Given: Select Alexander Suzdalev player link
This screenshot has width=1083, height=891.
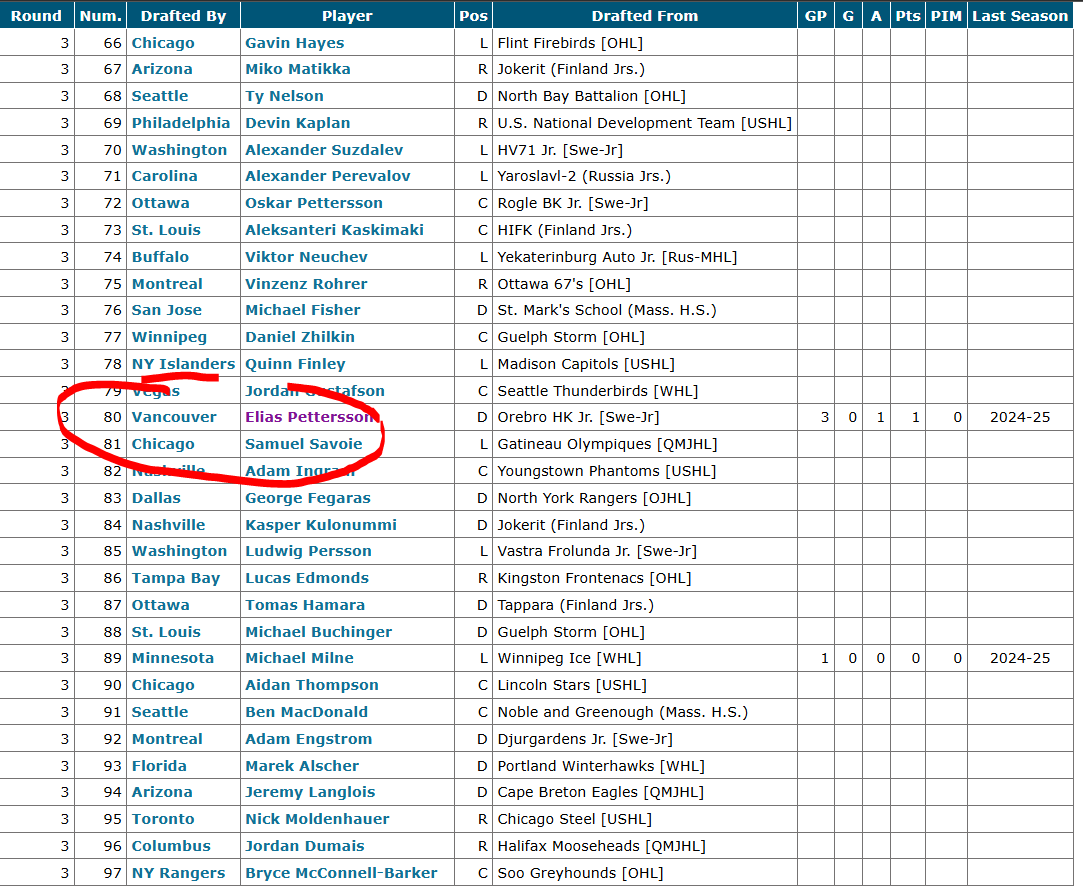Looking at the screenshot, I should pos(324,150).
